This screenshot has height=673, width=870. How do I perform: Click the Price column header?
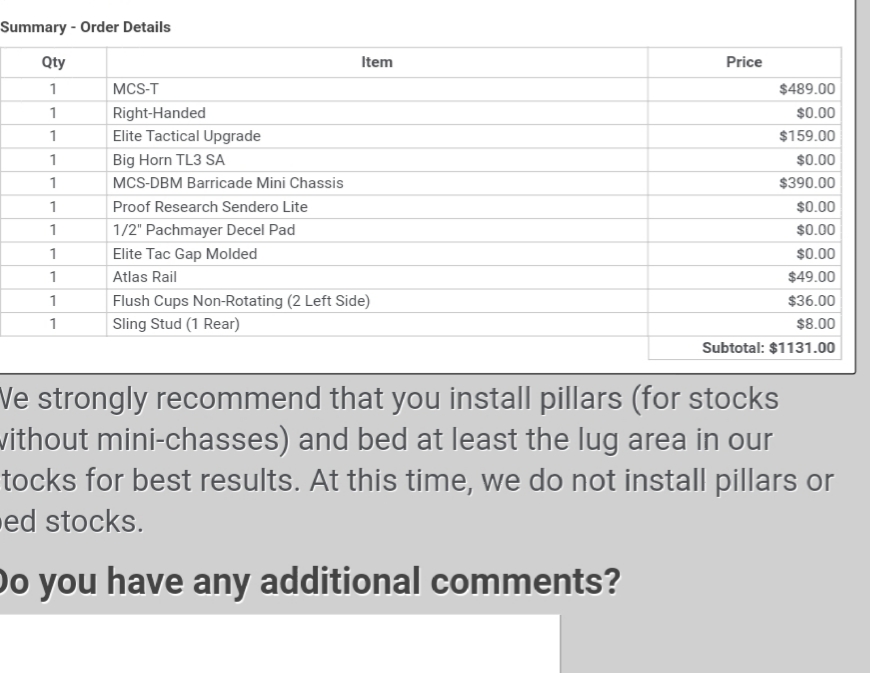click(744, 62)
